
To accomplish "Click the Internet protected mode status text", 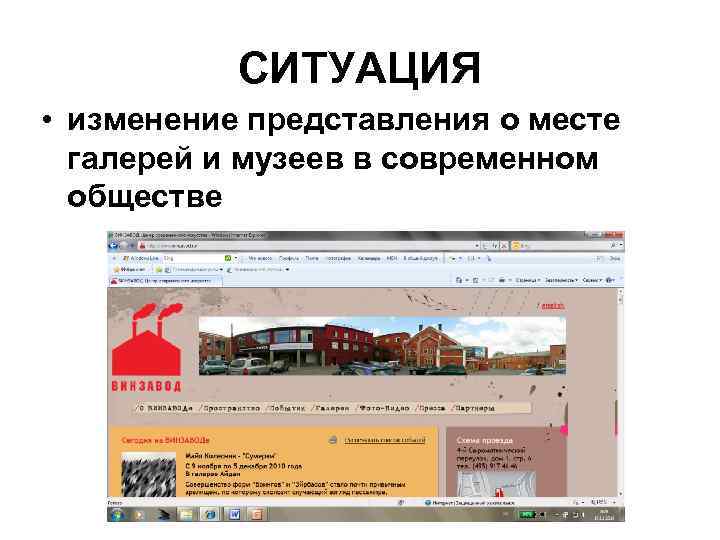I will coord(469,502).
